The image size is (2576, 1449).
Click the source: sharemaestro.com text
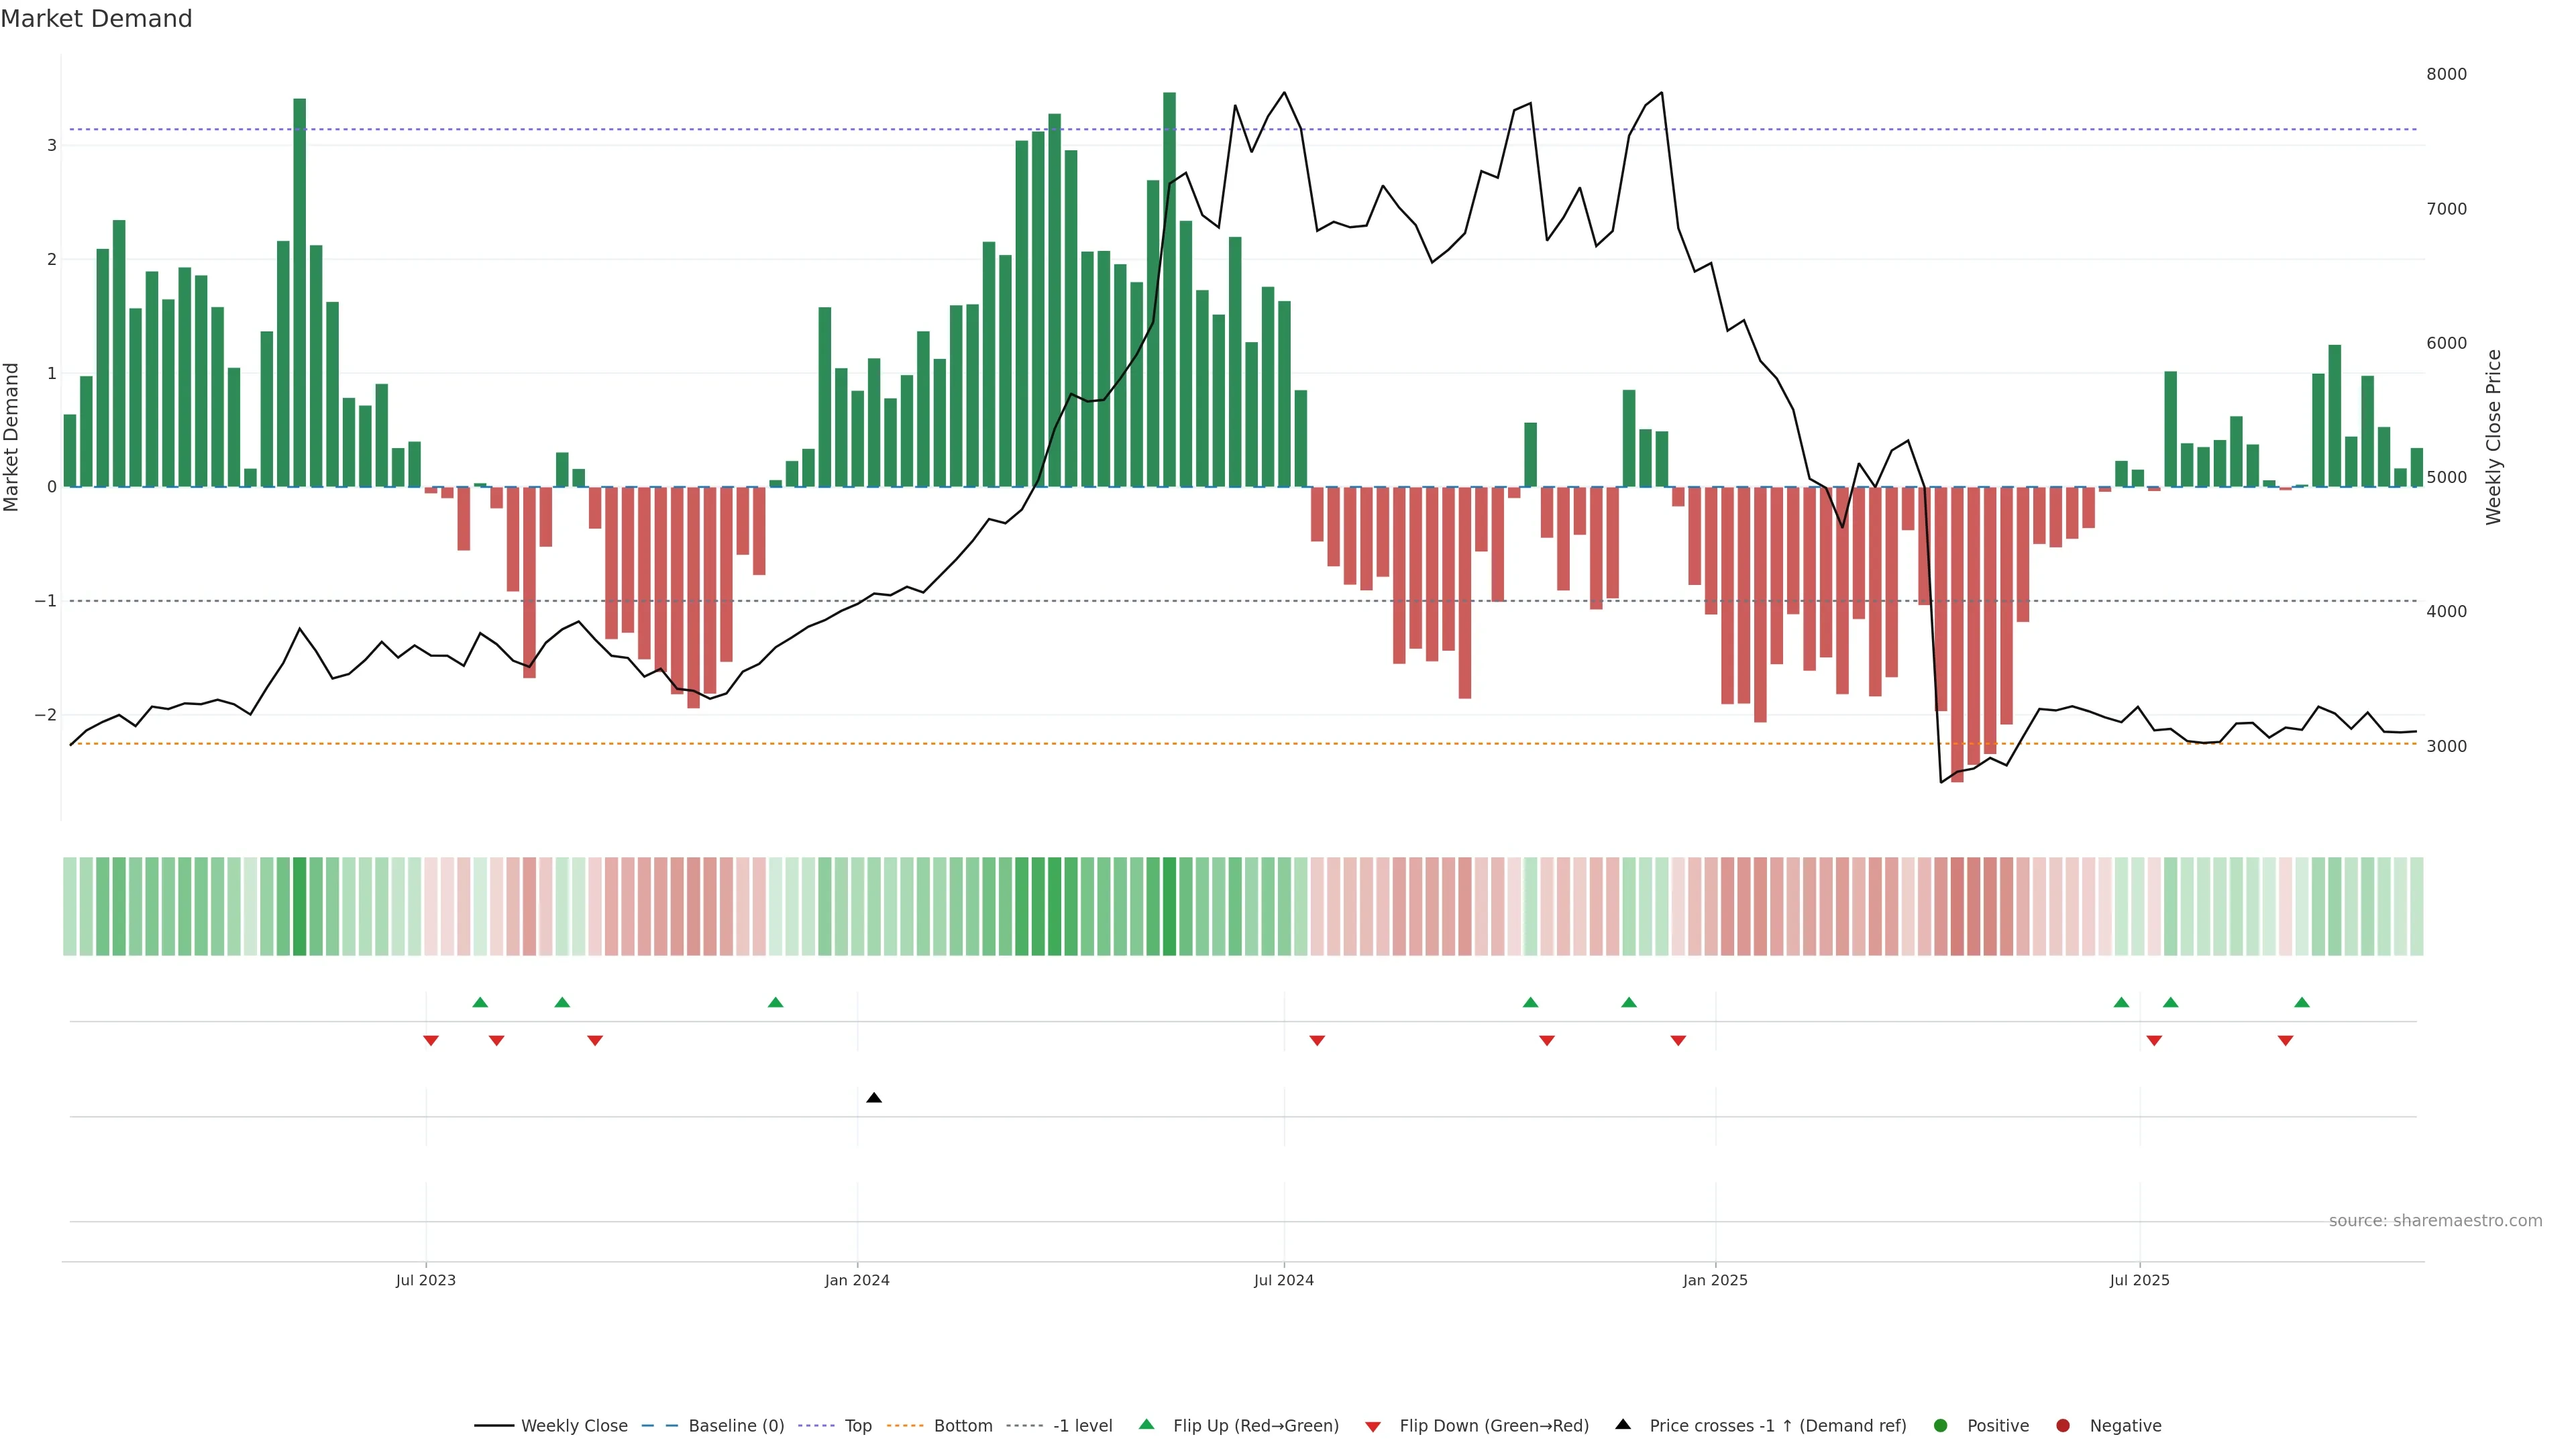2435,1221
